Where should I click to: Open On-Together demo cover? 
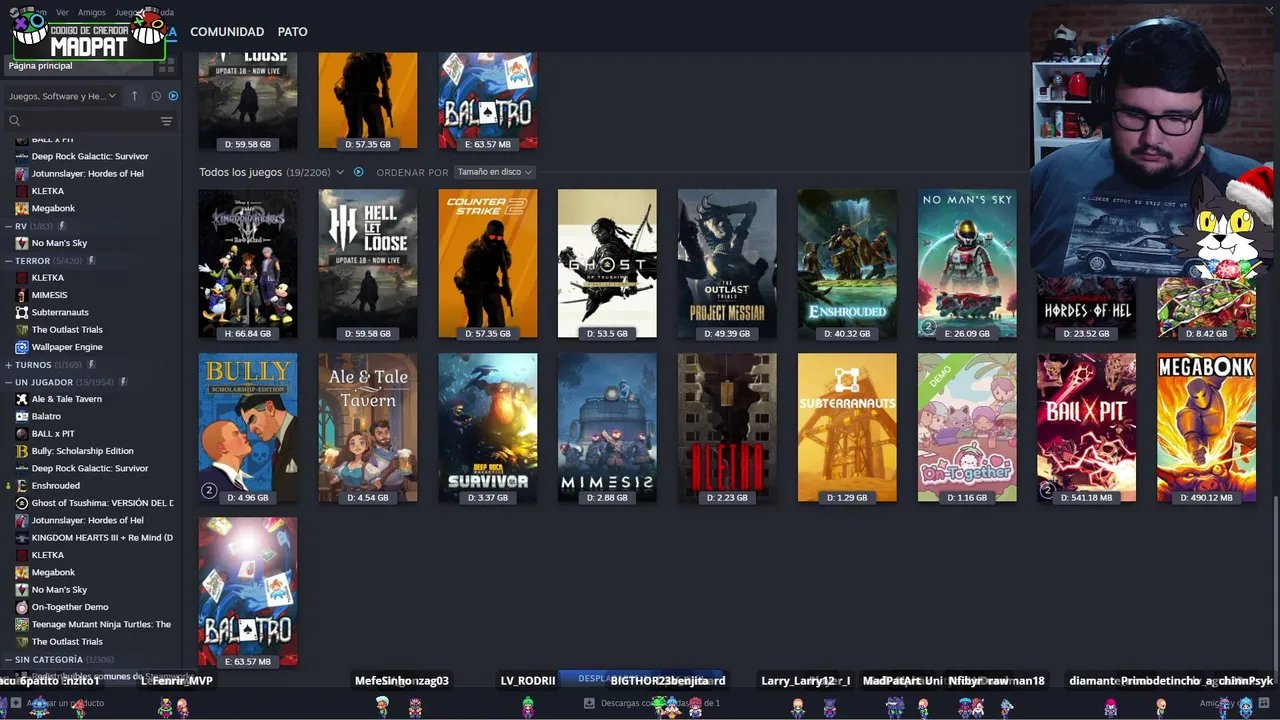[x=967, y=428]
